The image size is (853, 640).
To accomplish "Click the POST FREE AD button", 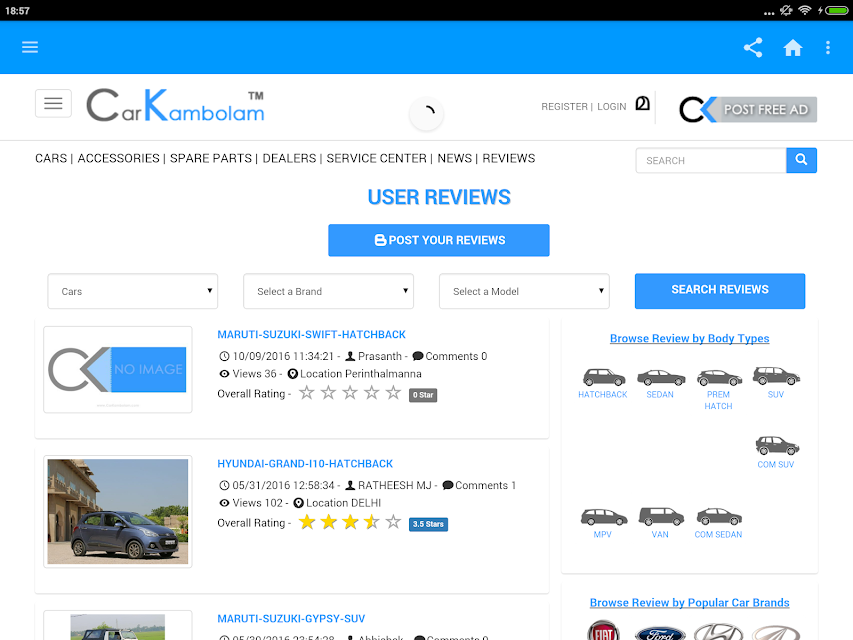I will tap(748, 109).
